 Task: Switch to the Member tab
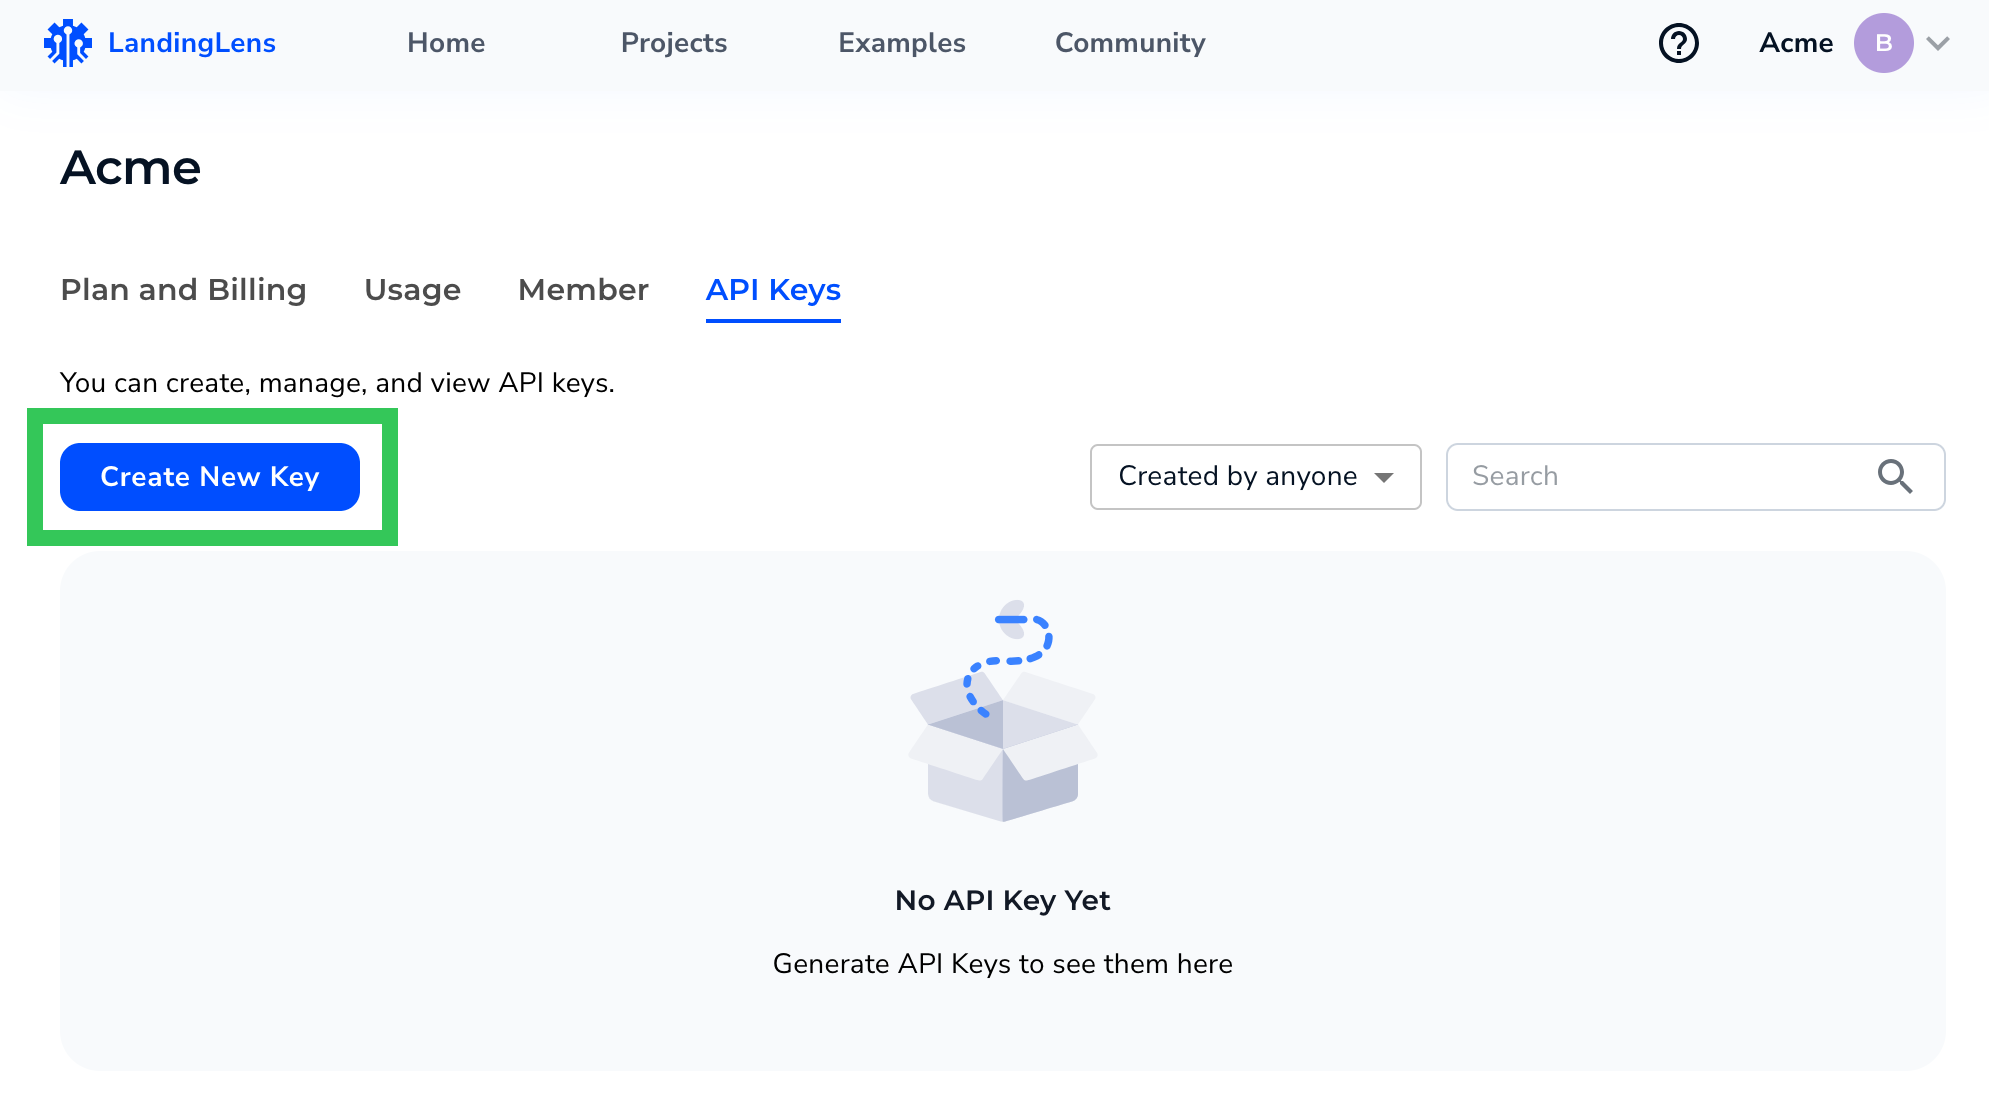583,290
